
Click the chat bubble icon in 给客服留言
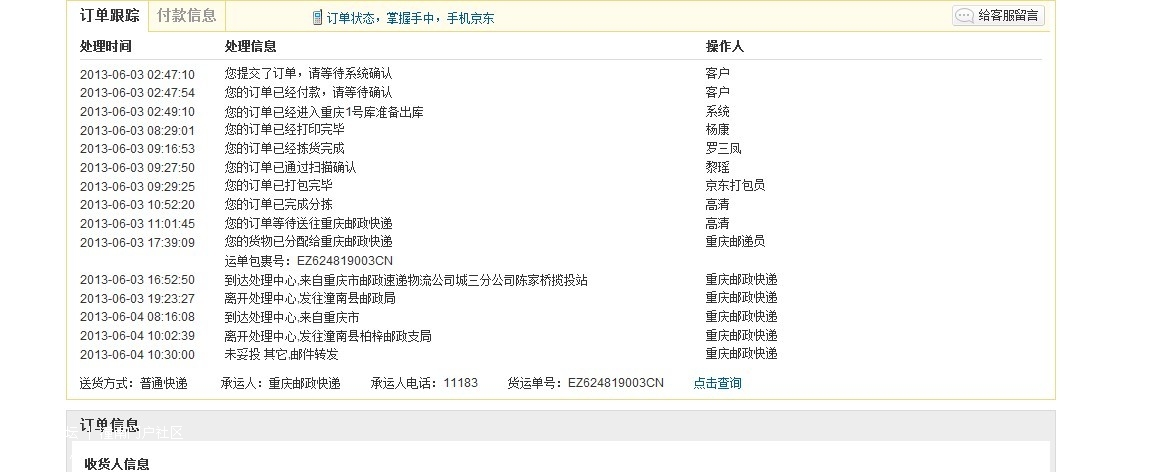(965, 16)
